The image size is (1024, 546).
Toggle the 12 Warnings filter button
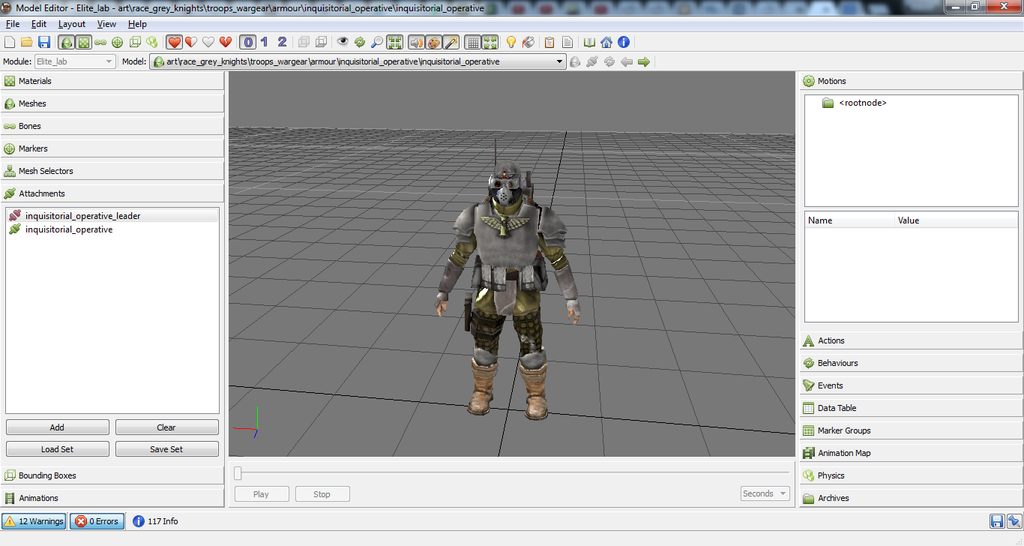[34, 521]
